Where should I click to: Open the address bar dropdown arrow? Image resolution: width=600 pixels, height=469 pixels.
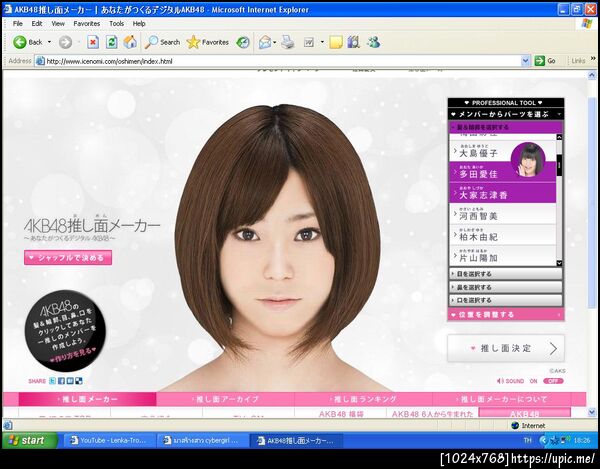(x=525, y=61)
